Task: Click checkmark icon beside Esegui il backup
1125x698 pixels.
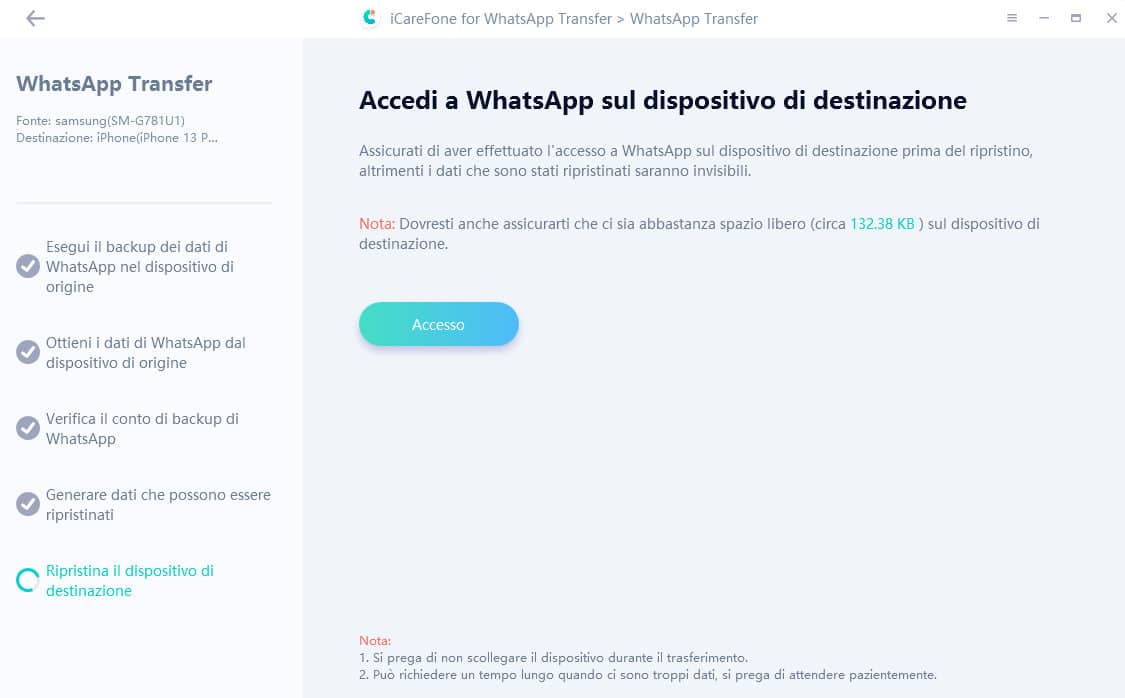Action: point(28,266)
